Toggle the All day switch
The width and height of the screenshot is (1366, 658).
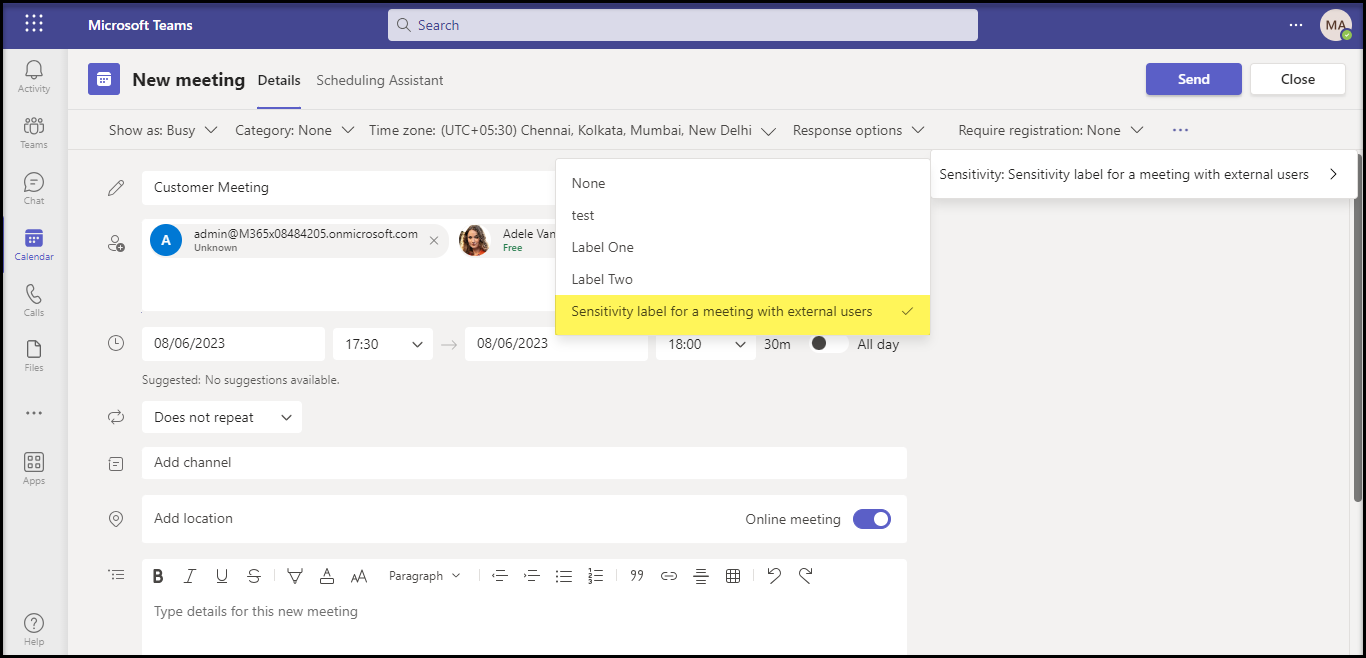tap(828, 344)
